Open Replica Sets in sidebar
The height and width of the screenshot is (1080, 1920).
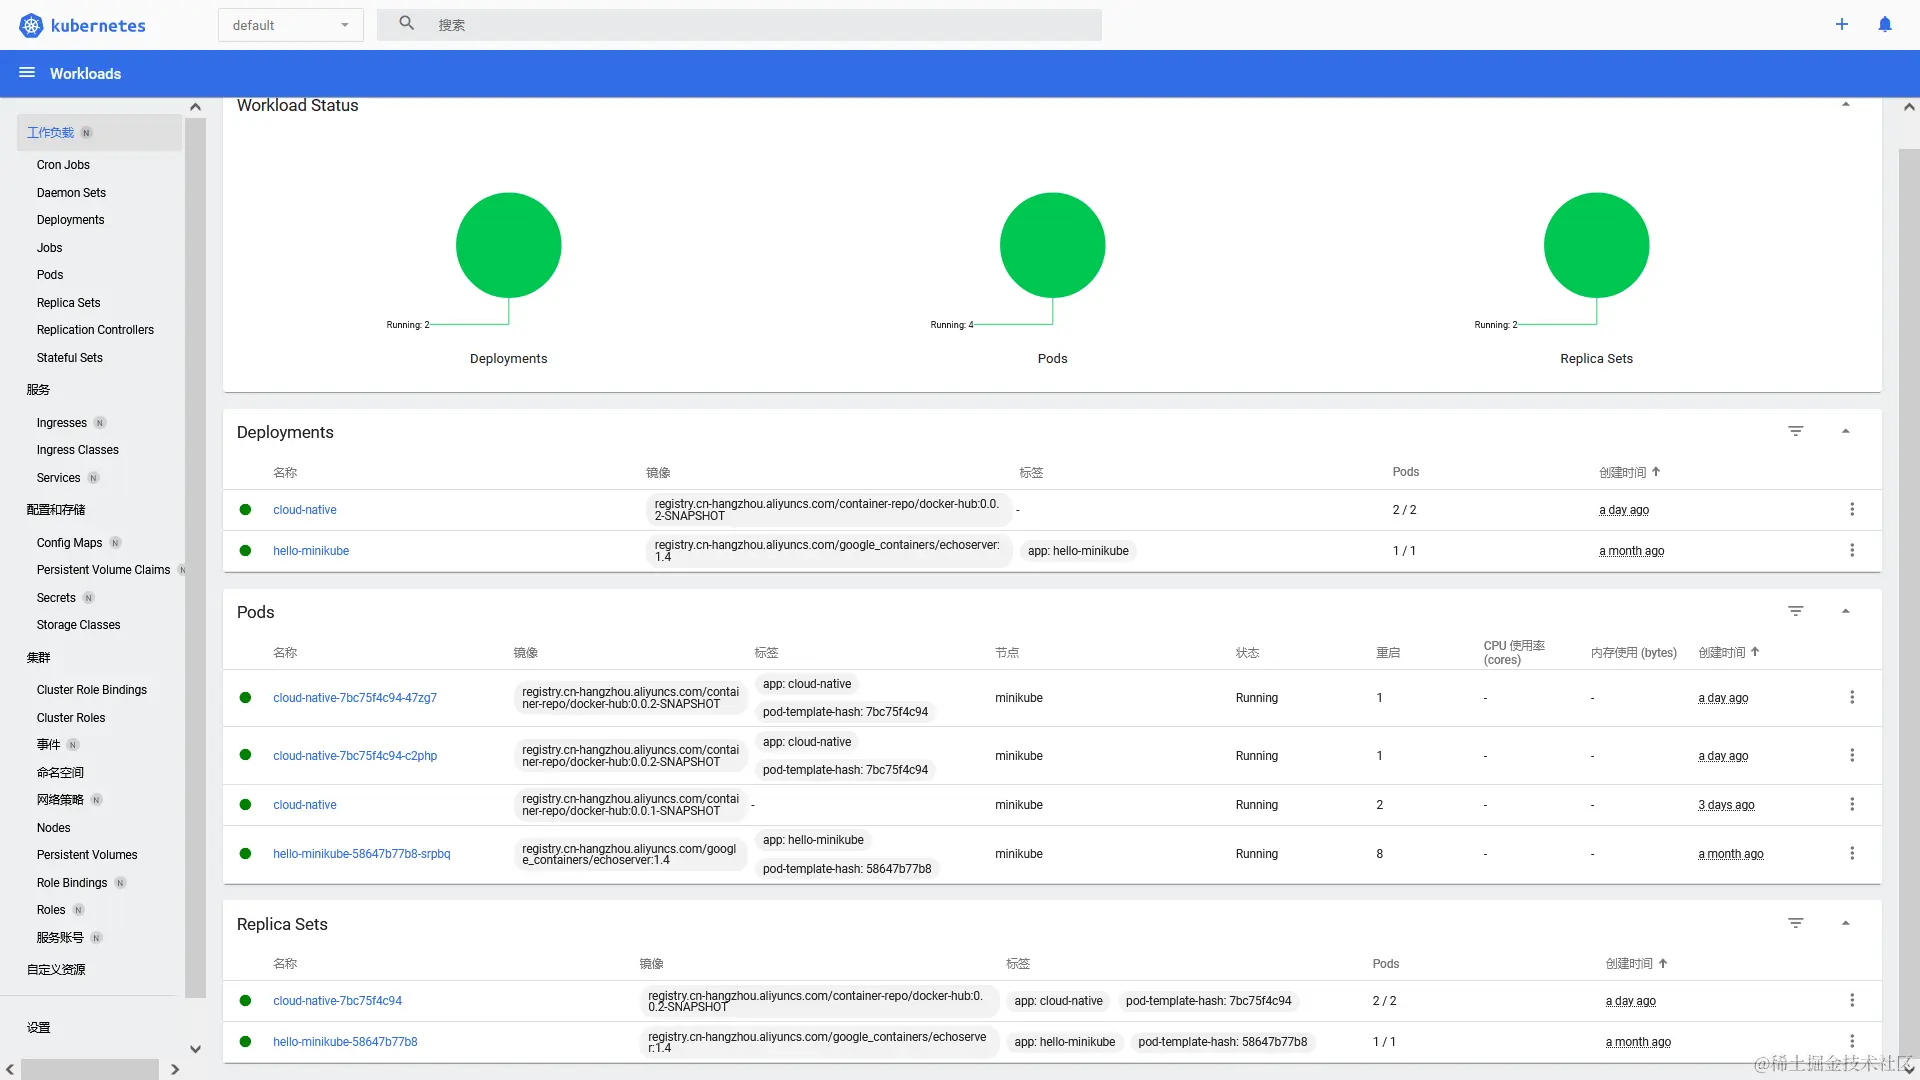click(x=69, y=303)
